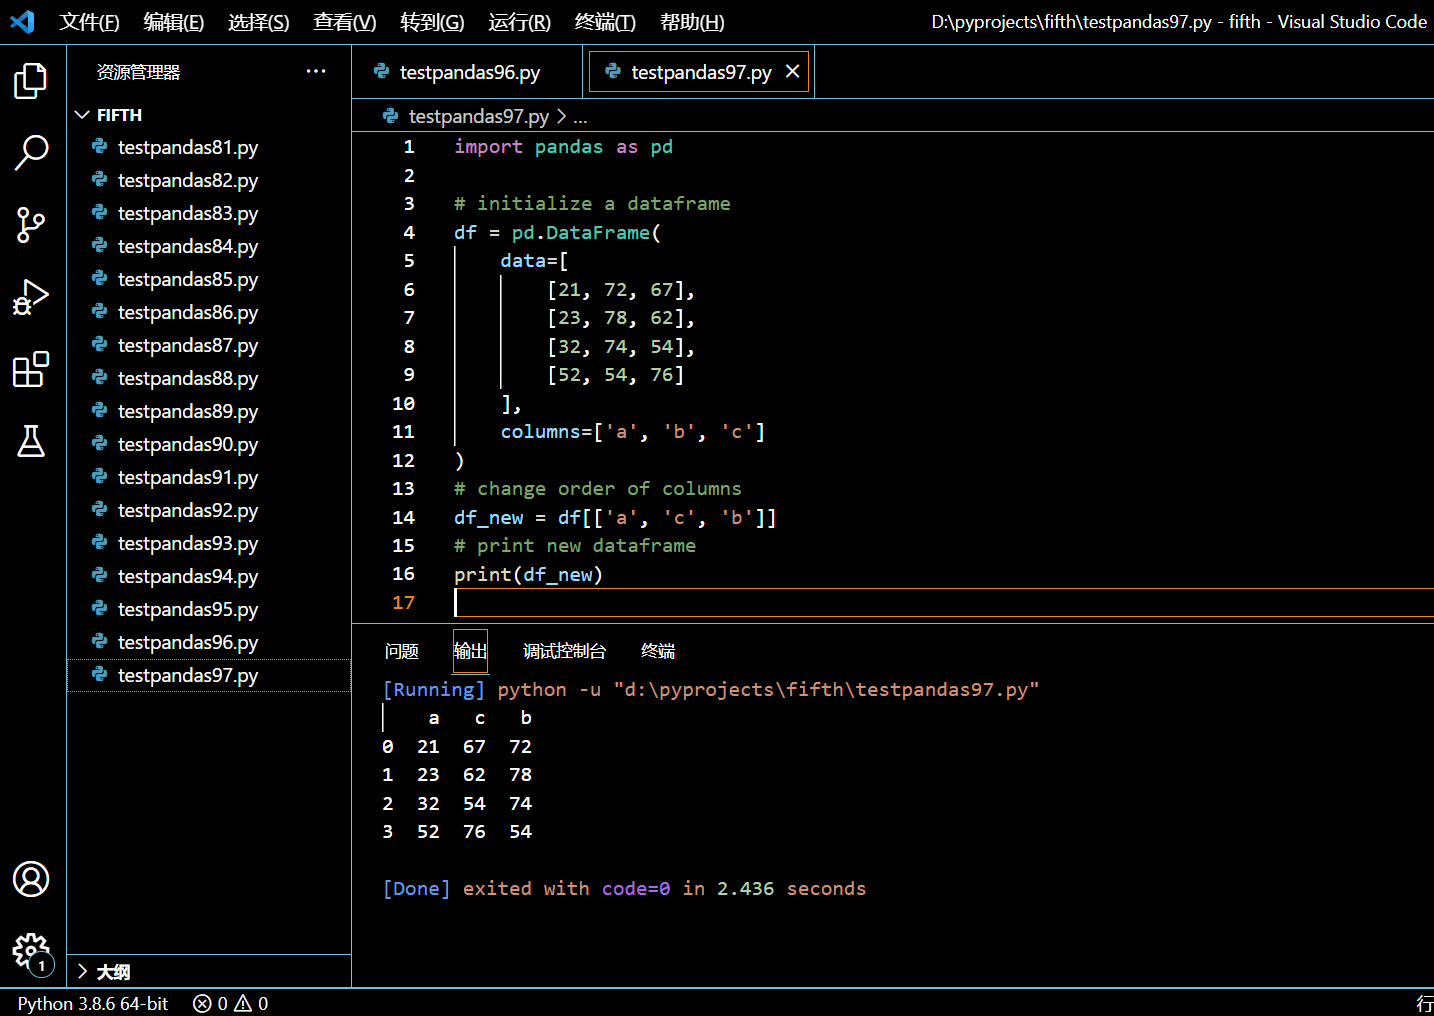Switch to 终端 panel tab
Screen dimensions: 1434x1016
[x=658, y=651]
